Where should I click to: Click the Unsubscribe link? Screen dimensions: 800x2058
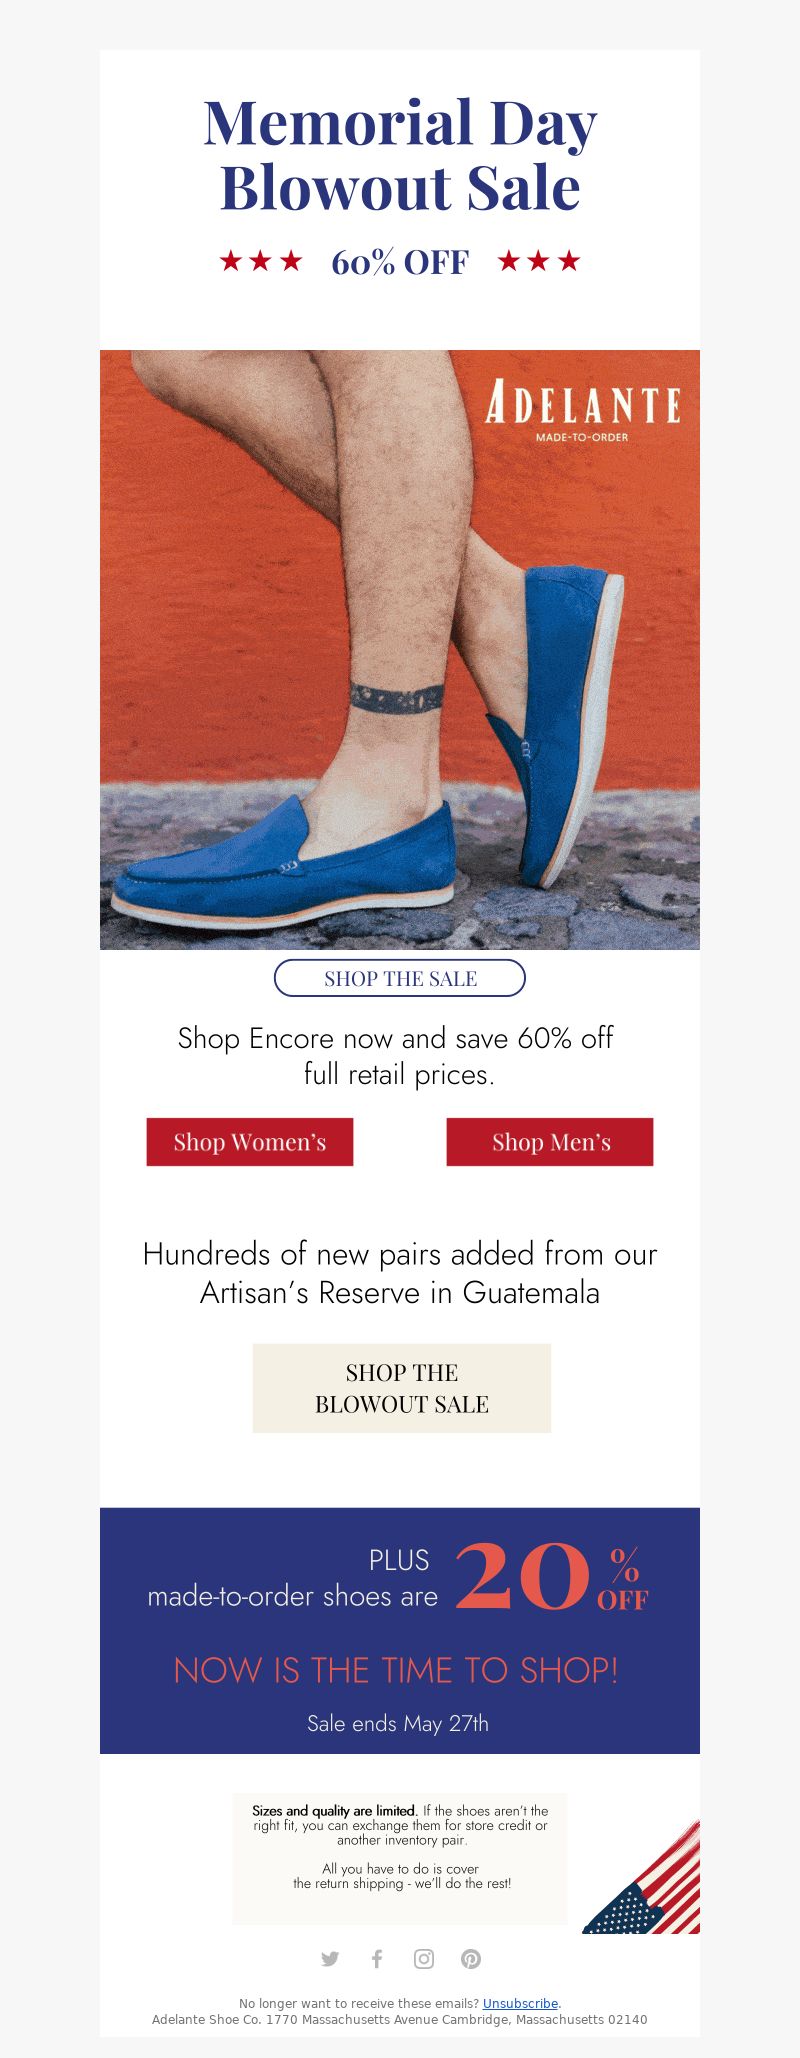pos(520,2003)
